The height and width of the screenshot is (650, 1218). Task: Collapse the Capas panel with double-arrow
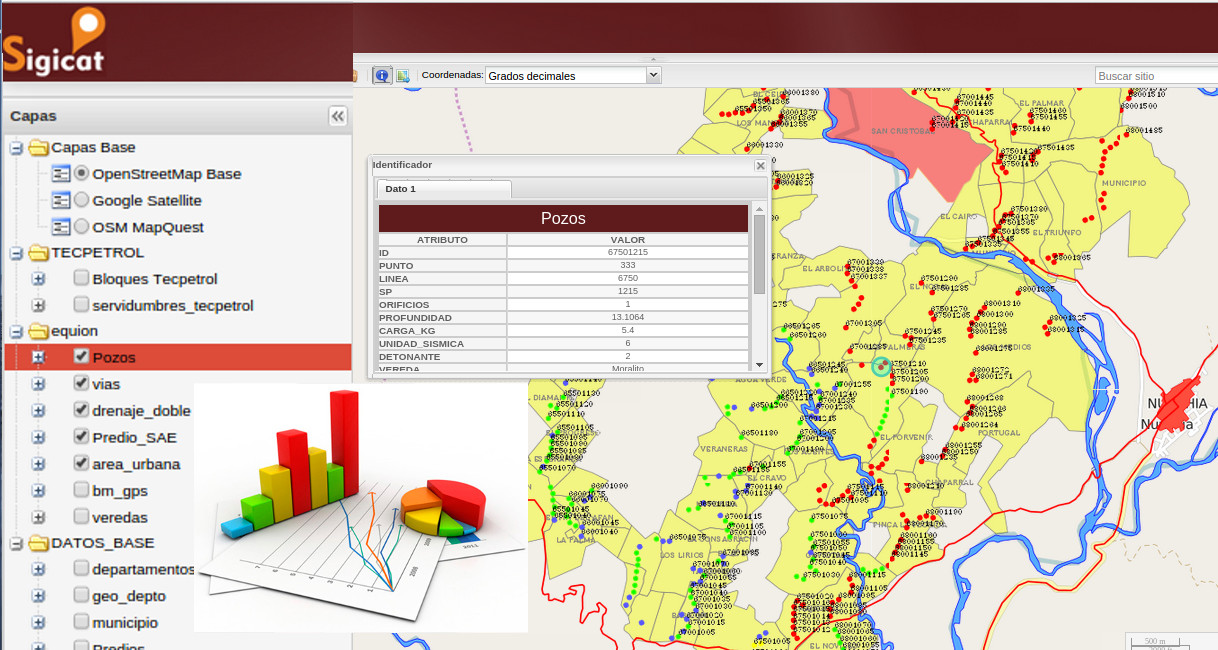(x=338, y=116)
